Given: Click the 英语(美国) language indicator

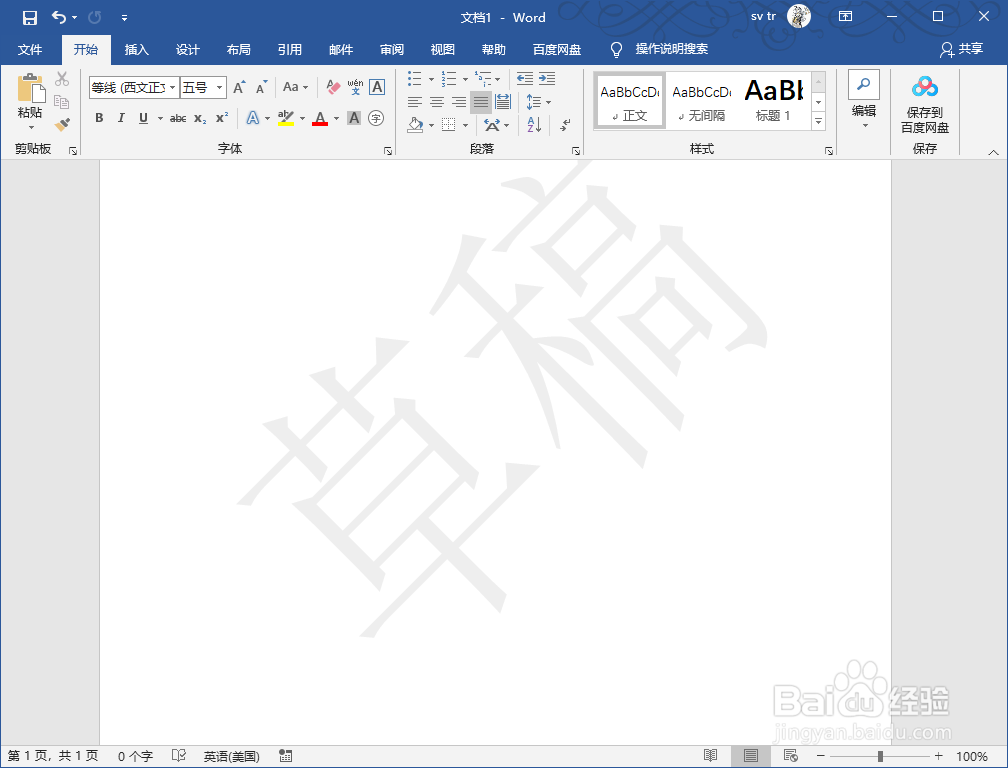Looking at the screenshot, I should pyautogui.click(x=231, y=756).
